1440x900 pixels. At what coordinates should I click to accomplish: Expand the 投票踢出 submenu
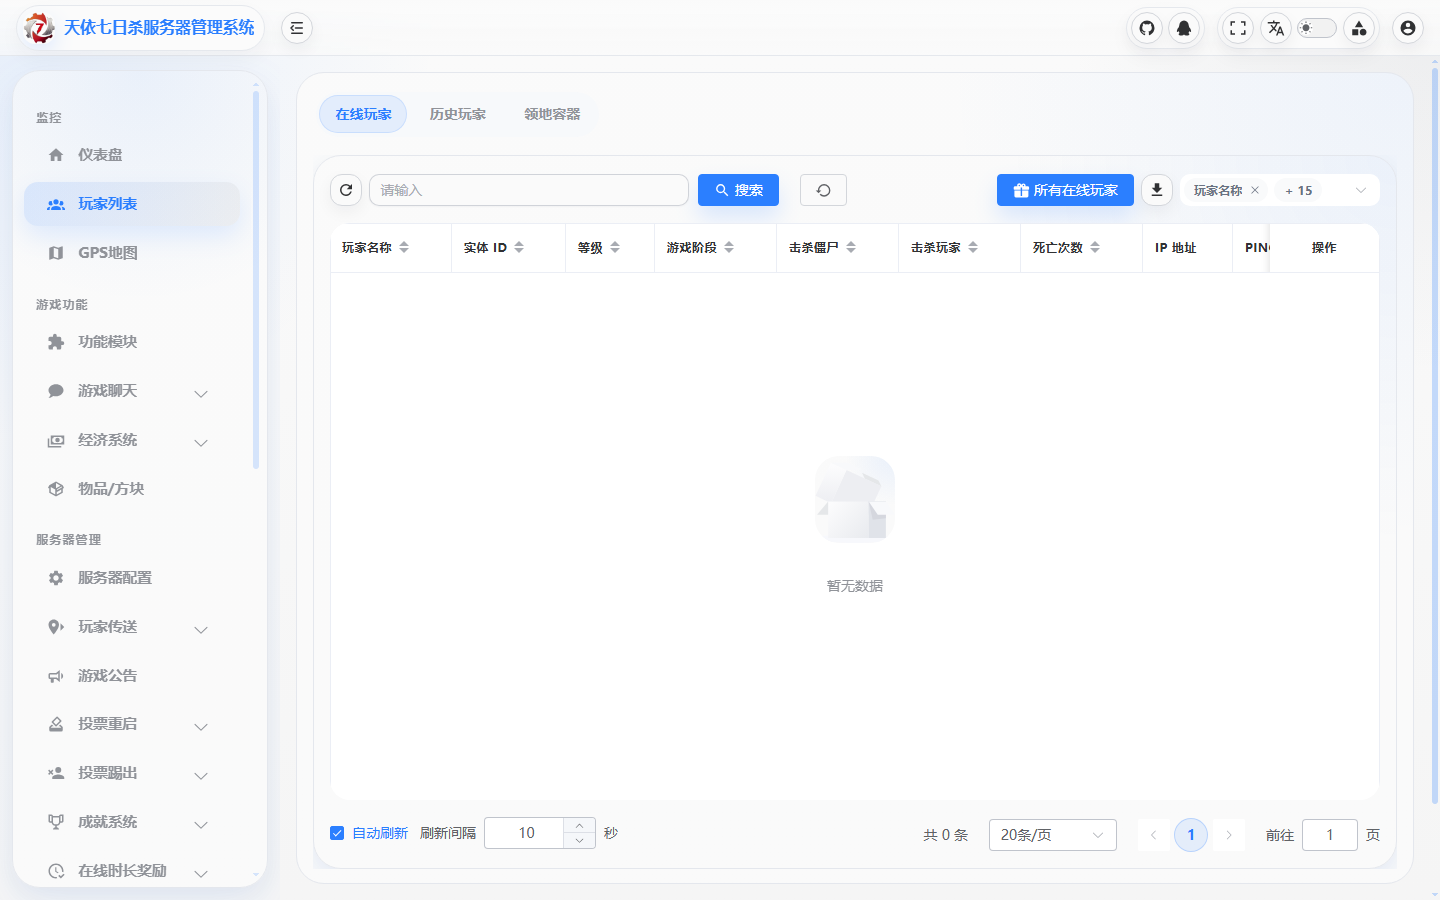[x=132, y=773]
